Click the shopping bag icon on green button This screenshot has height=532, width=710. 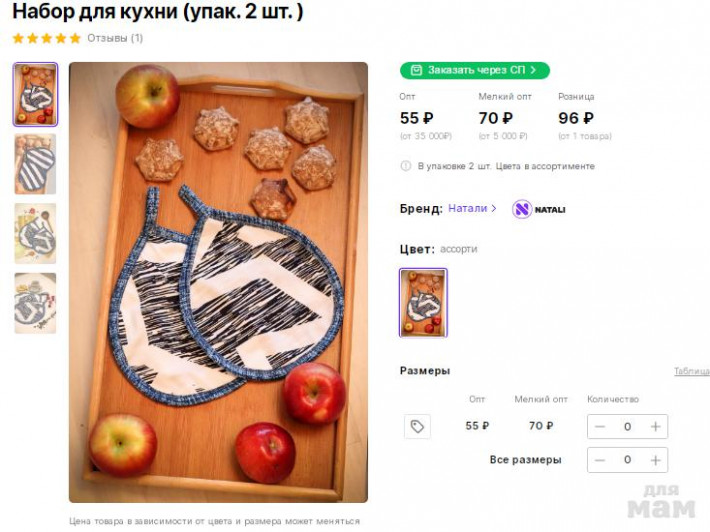click(x=416, y=70)
